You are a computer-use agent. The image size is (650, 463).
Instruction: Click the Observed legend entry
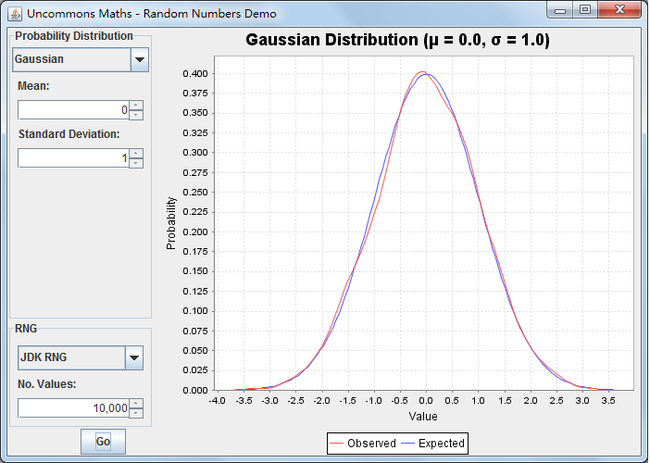click(363, 444)
